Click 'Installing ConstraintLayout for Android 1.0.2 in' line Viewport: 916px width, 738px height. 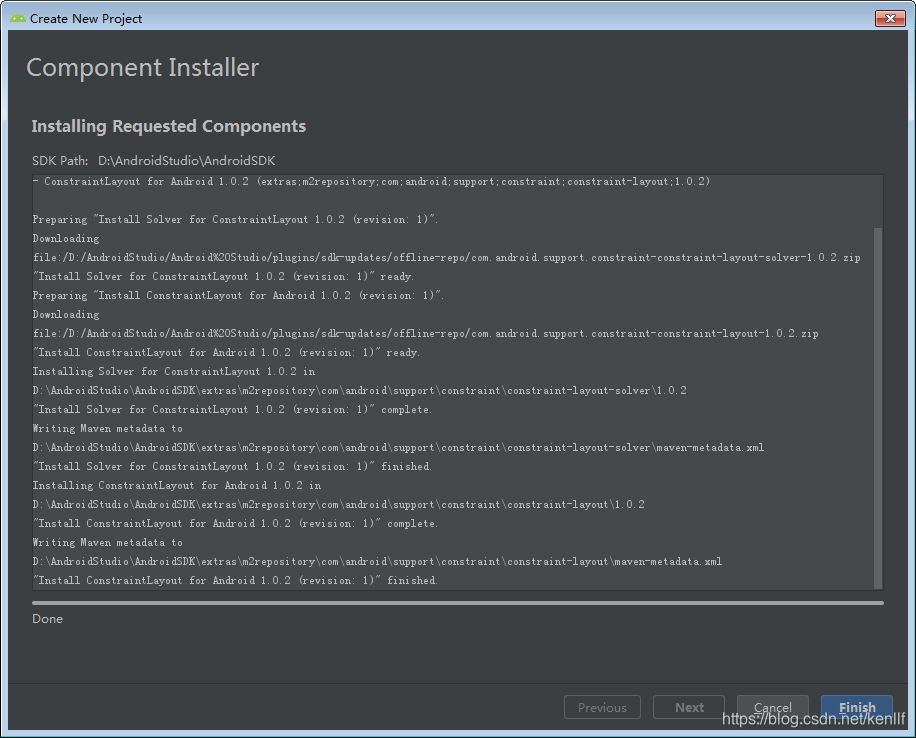177,485
